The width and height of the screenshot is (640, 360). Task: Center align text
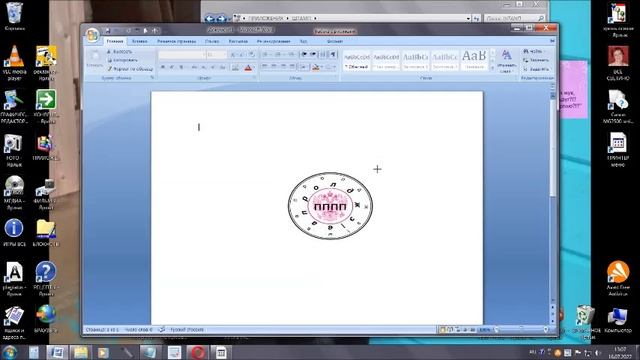[x=274, y=67]
